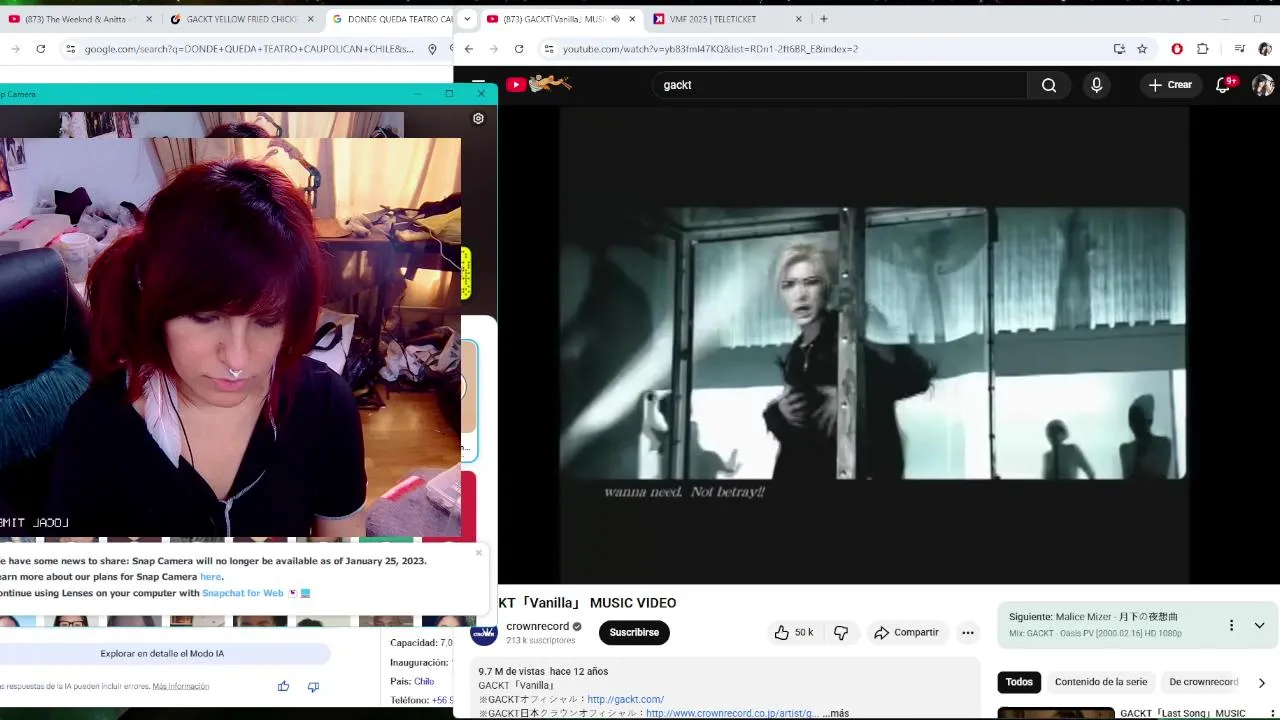This screenshot has width=1280, height=720.
Task: Open options for the Siguiente mix panel
Action: pos(1231,625)
